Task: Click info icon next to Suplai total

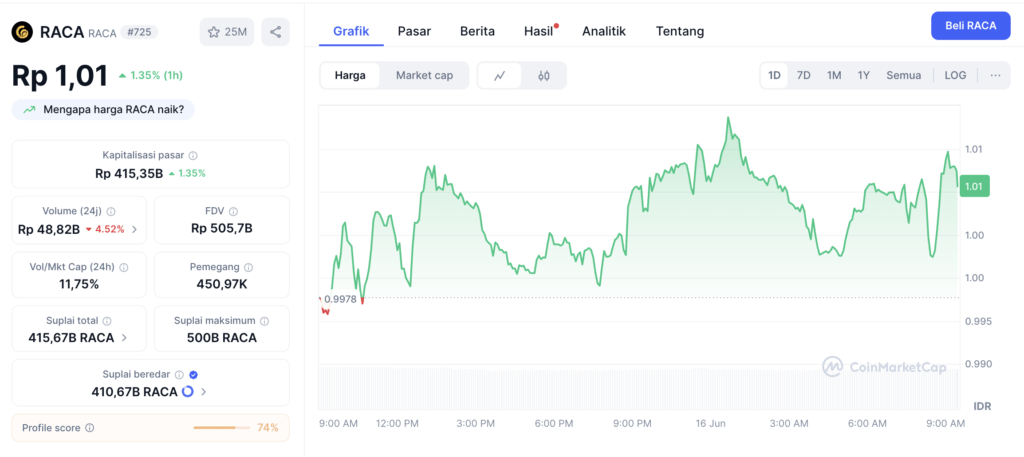Action: coord(107,321)
